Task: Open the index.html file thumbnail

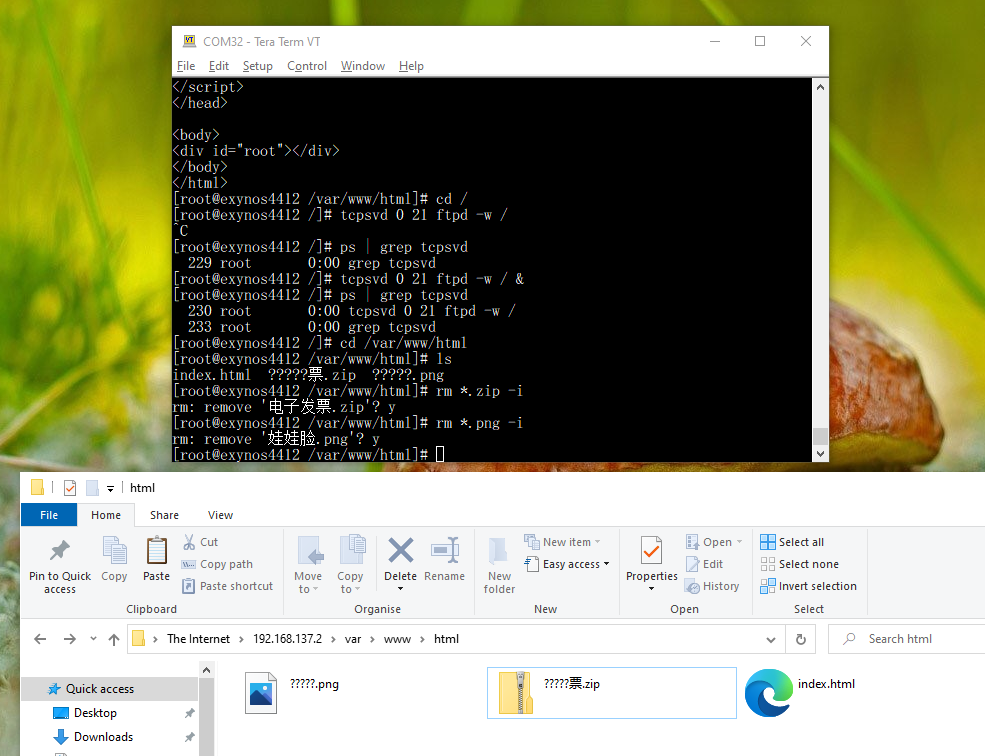Action: click(x=767, y=692)
